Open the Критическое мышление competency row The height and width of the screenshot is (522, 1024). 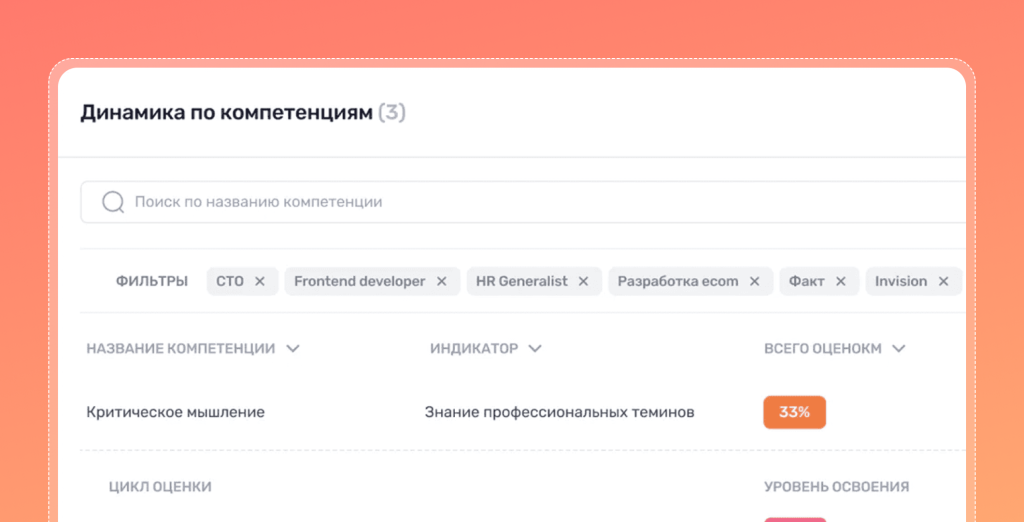tap(176, 412)
